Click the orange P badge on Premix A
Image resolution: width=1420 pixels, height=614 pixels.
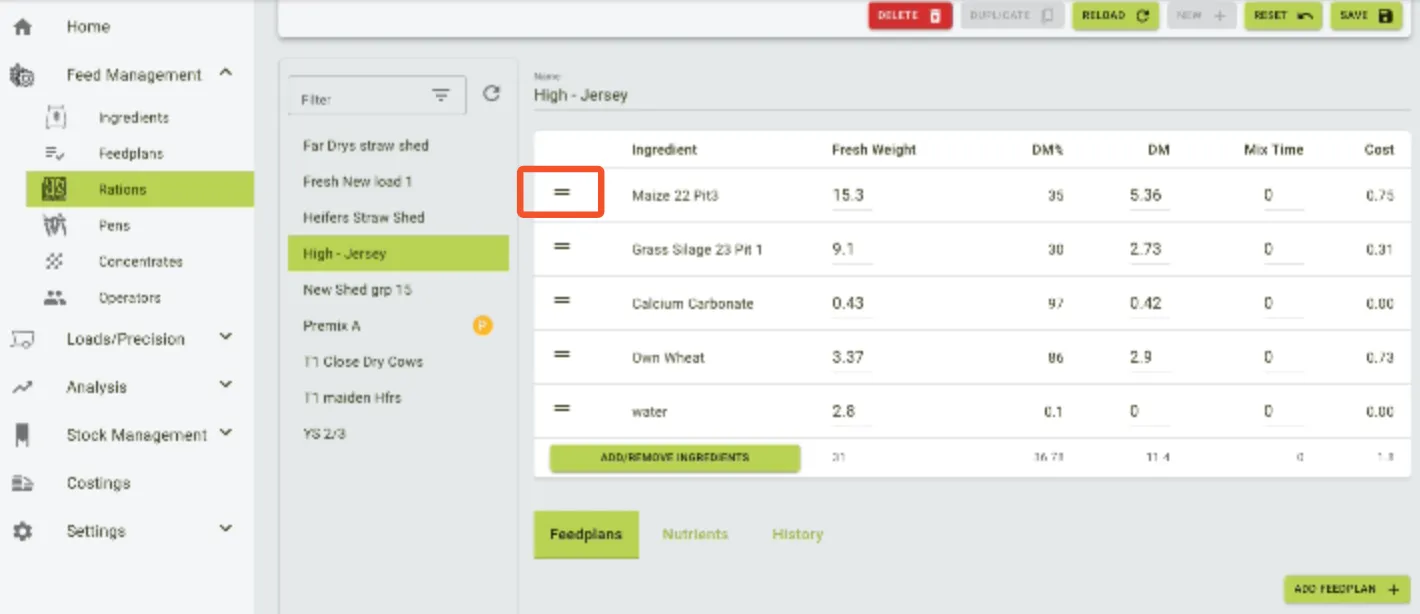point(482,326)
